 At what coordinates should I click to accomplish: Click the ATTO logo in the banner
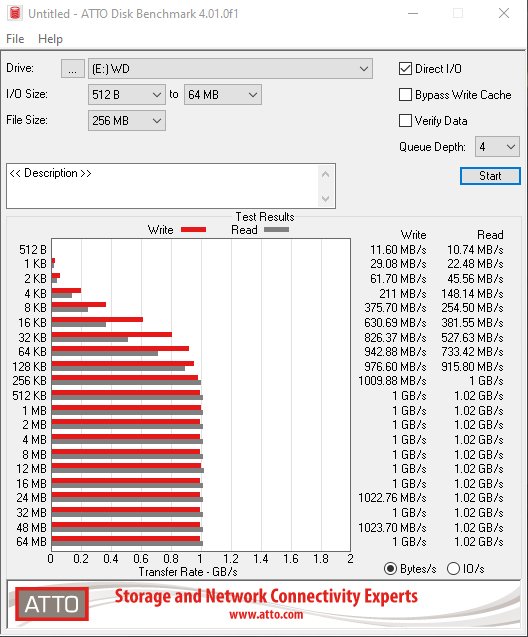pyautogui.click(x=52, y=604)
